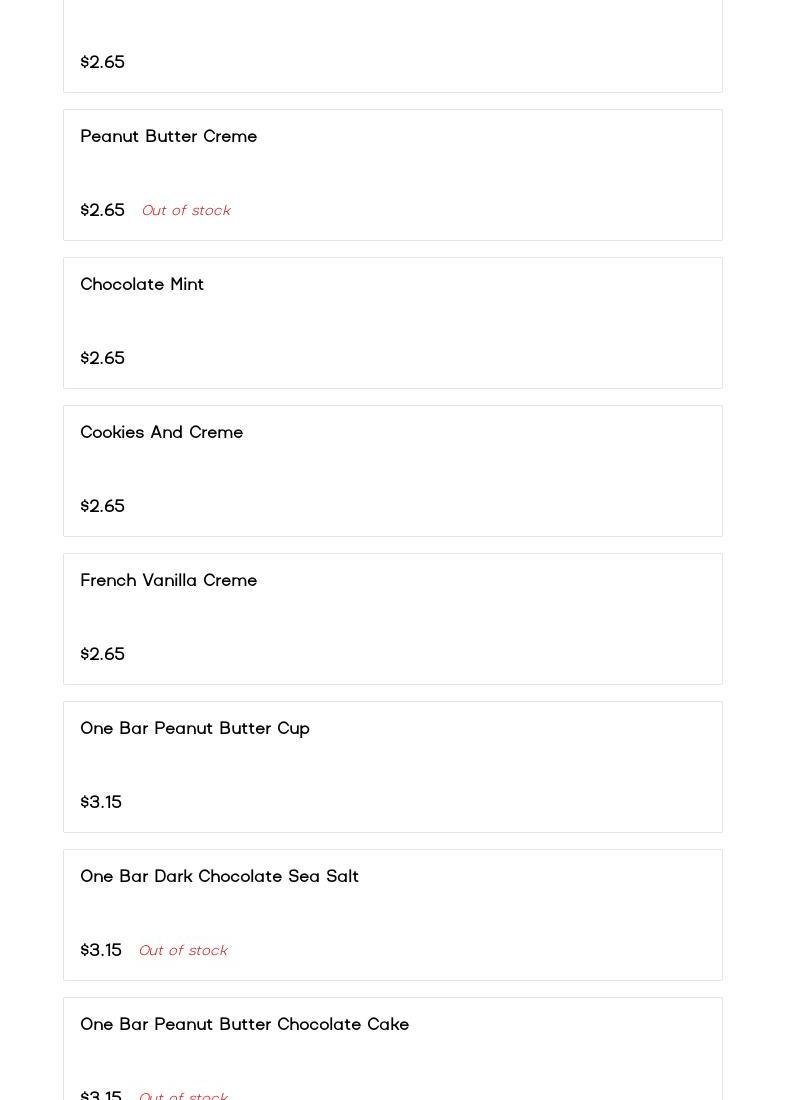Click Out of stock label on Dark Chocolate Sea Salt
Screen dimensions: 785x1100
coord(183,951)
